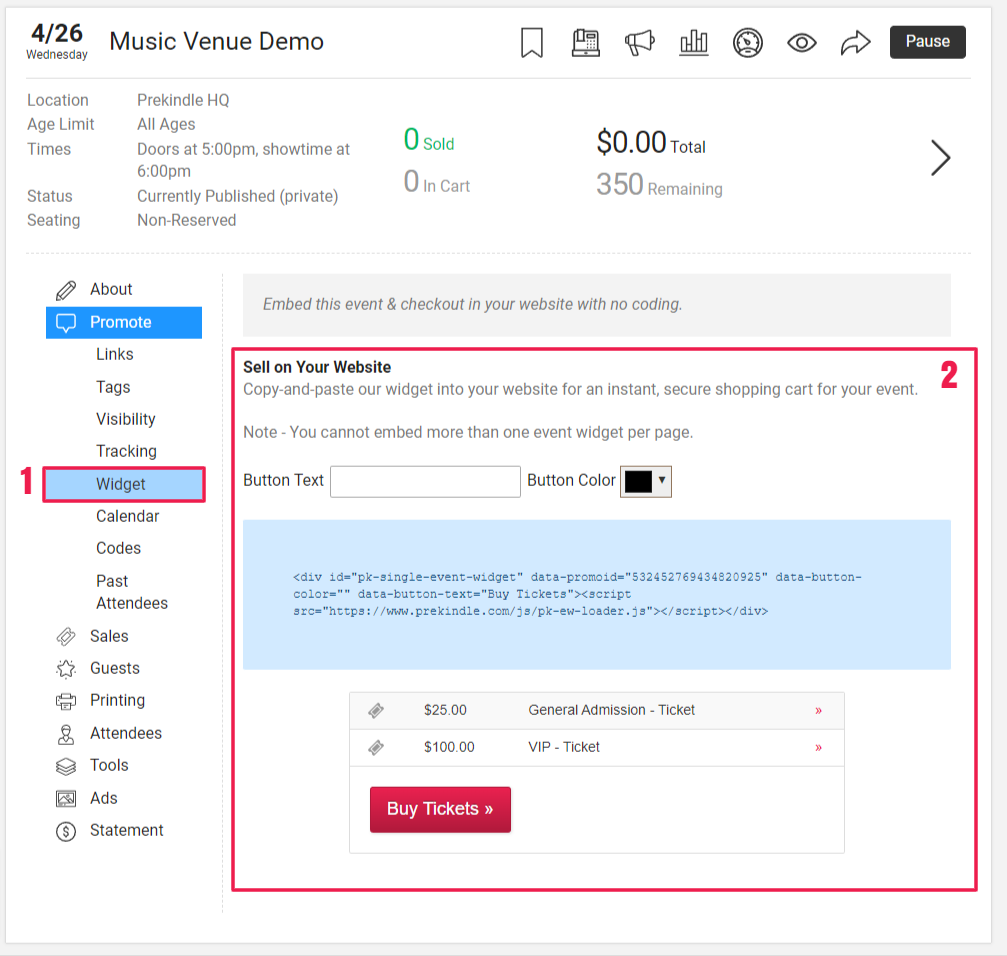The image size is (1007, 956).
Task: Click the eye preview icon
Action: pos(801,43)
